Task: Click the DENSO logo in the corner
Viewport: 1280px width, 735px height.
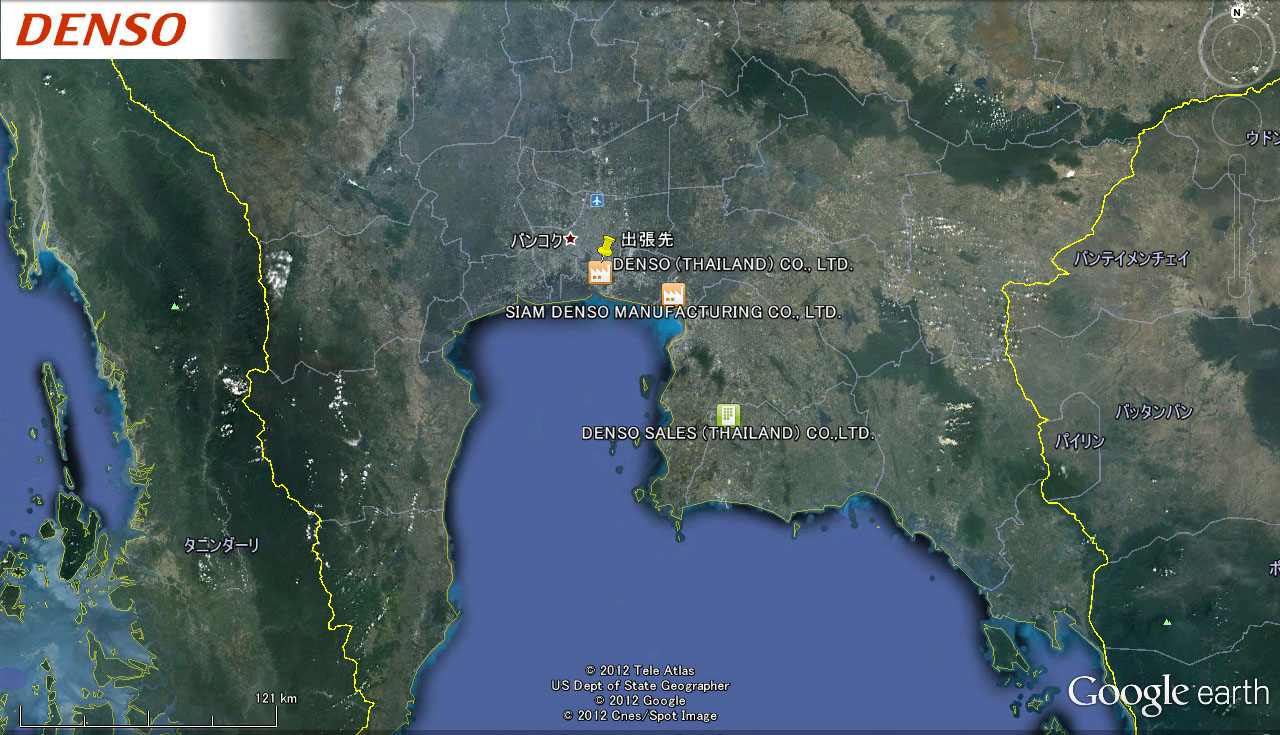Action: tap(102, 30)
